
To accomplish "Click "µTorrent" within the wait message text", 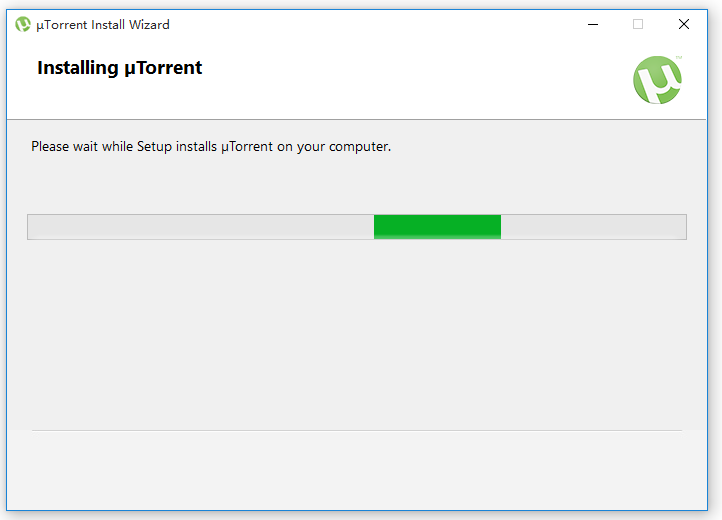I will pyautogui.click(x=247, y=147).
